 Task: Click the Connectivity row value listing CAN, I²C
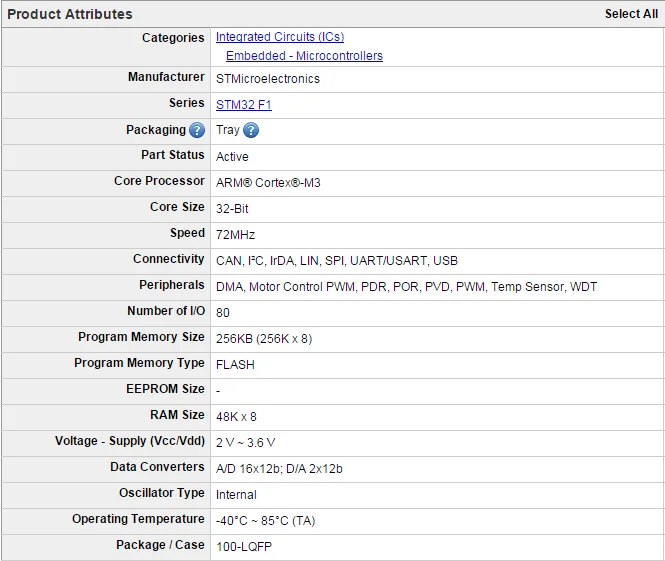click(336, 261)
